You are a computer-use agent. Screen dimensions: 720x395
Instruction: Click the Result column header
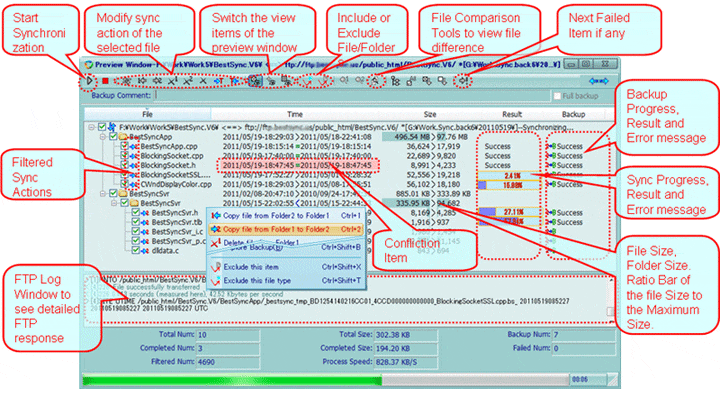[x=512, y=114]
